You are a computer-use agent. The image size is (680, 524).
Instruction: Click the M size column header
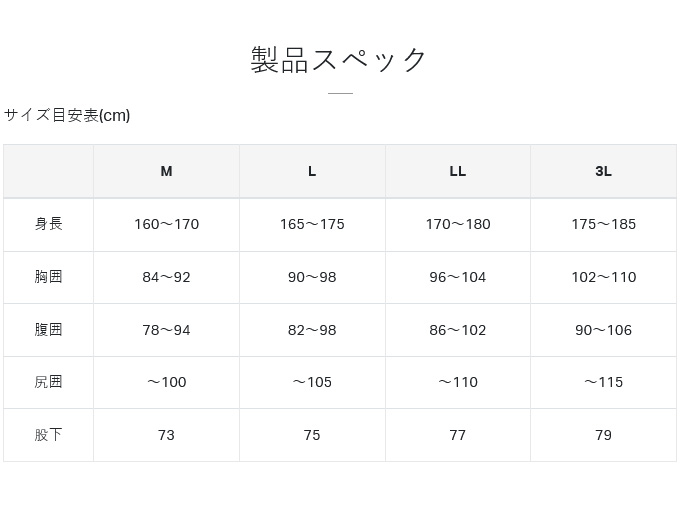tap(166, 171)
